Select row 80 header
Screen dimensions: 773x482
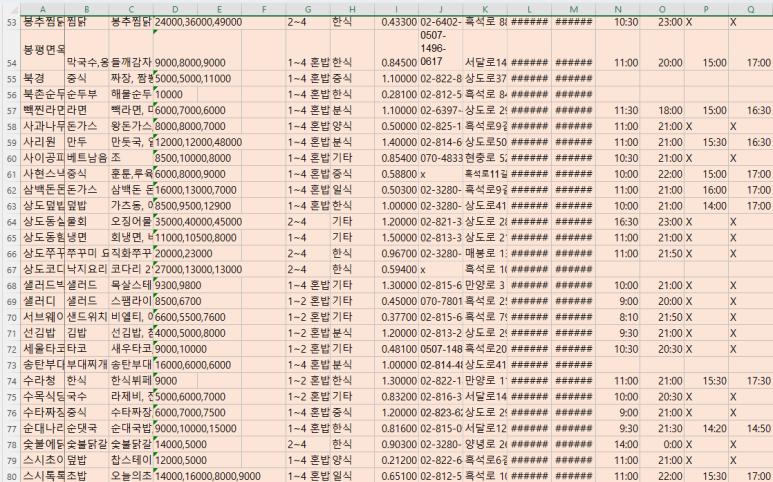(x=10, y=476)
